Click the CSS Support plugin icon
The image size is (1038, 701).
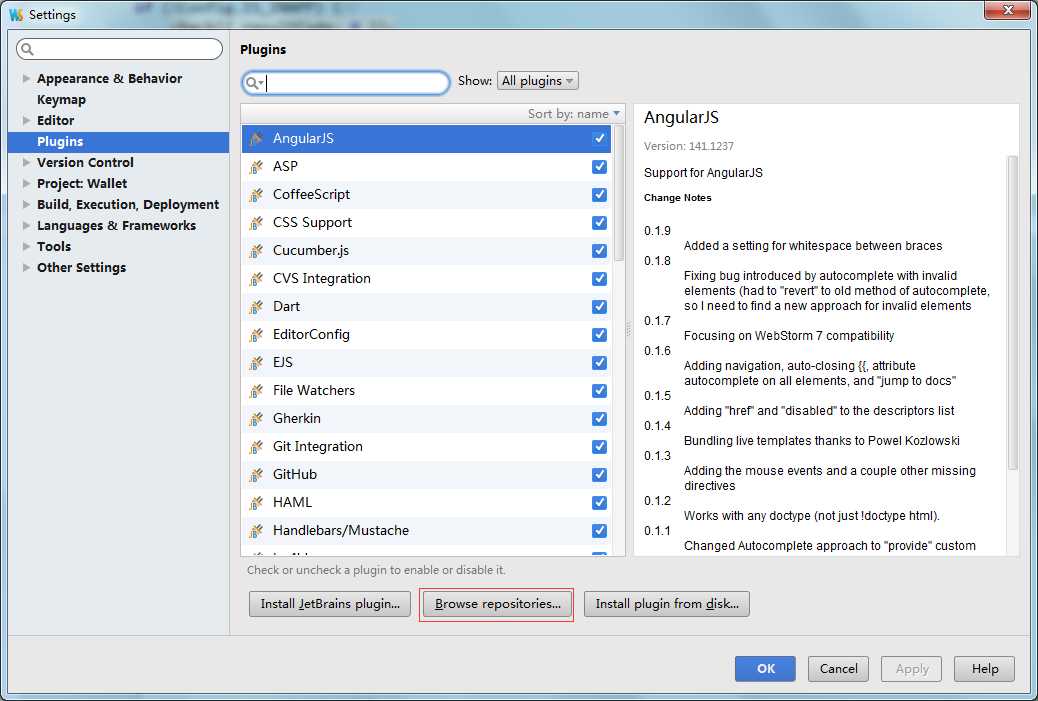point(256,222)
